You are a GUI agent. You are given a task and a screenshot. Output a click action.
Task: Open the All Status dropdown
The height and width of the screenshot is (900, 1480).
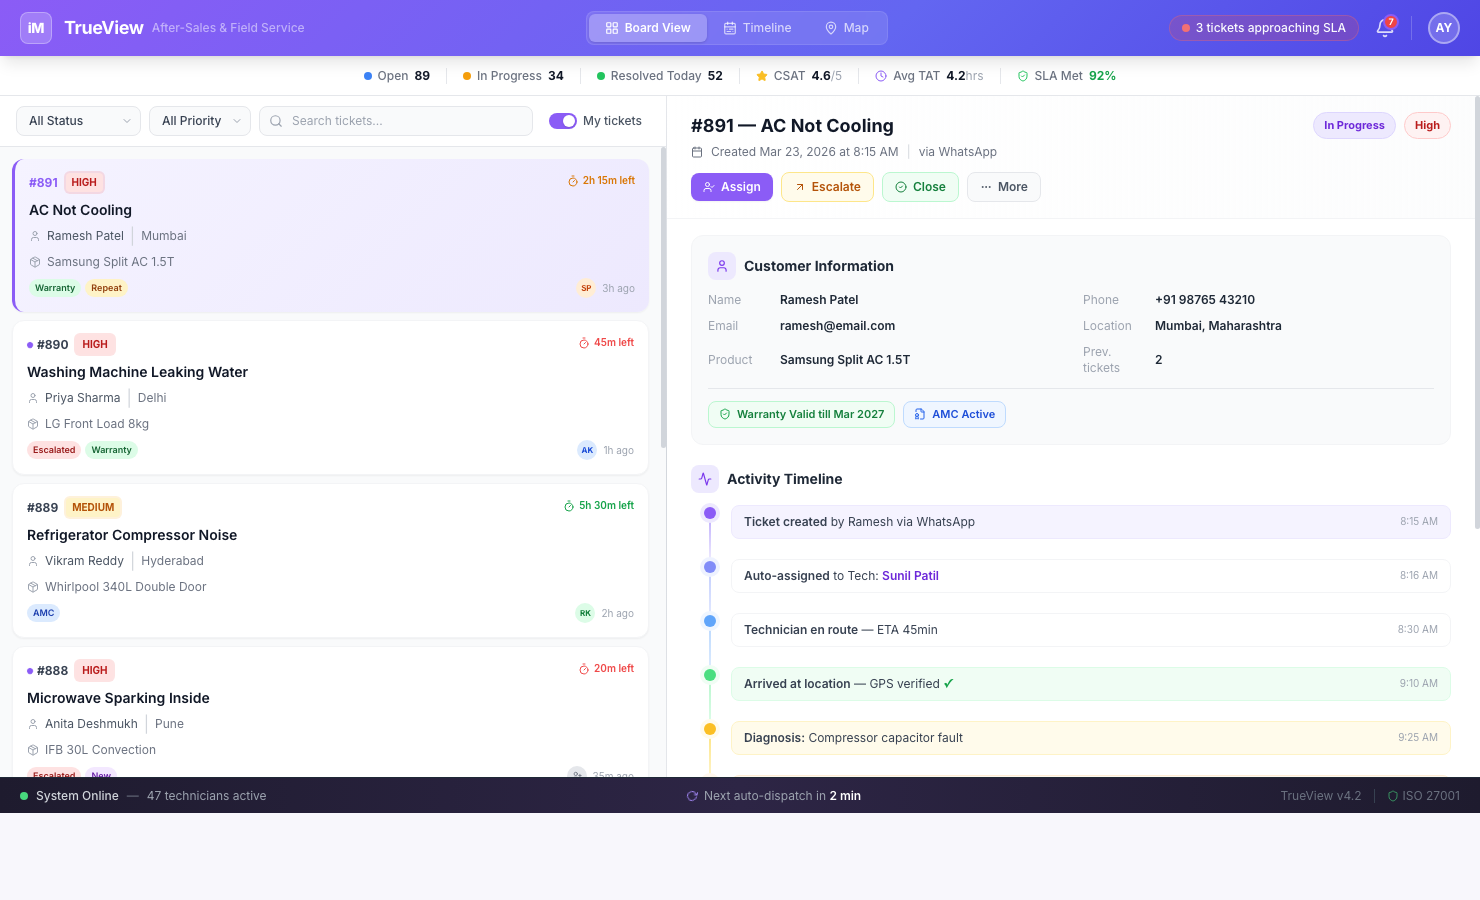77,120
